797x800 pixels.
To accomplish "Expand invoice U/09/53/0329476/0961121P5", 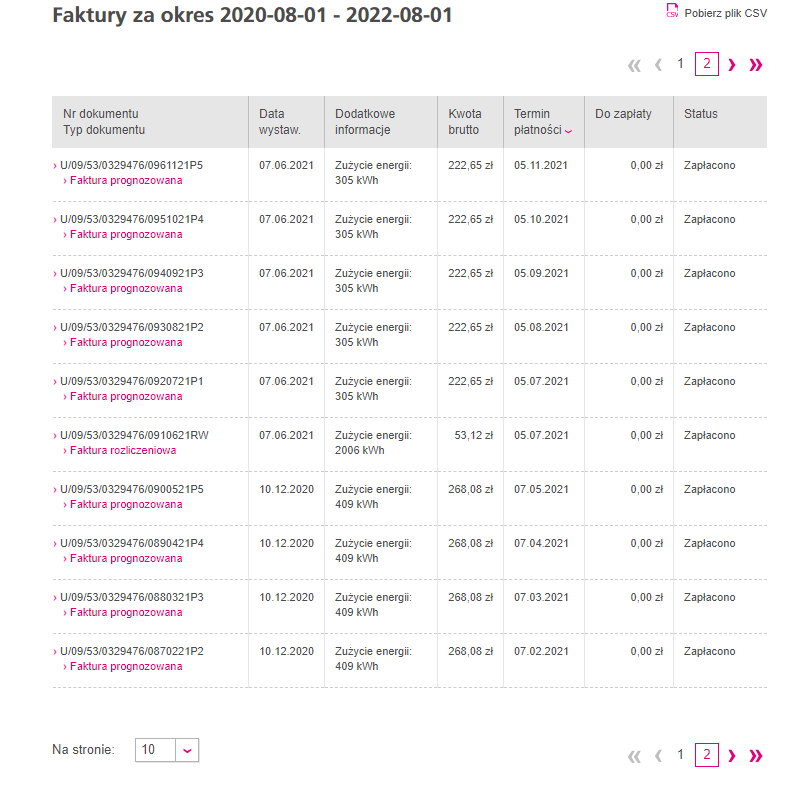I will click(x=131, y=165).
